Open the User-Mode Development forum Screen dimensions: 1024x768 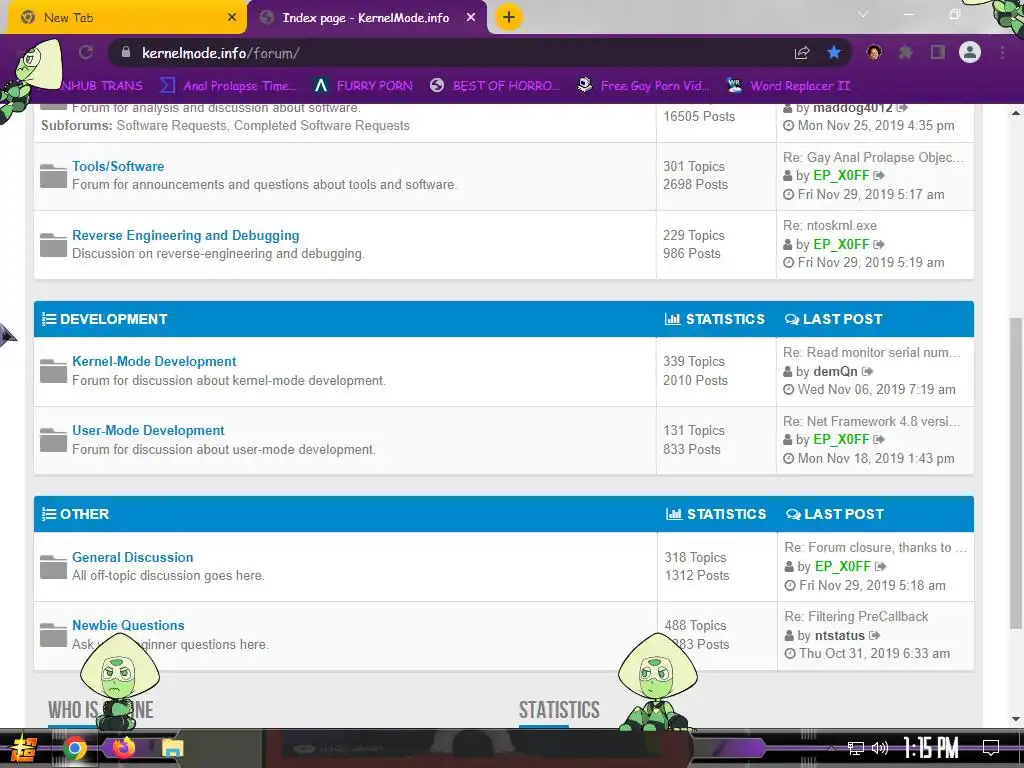pos(148,430)
